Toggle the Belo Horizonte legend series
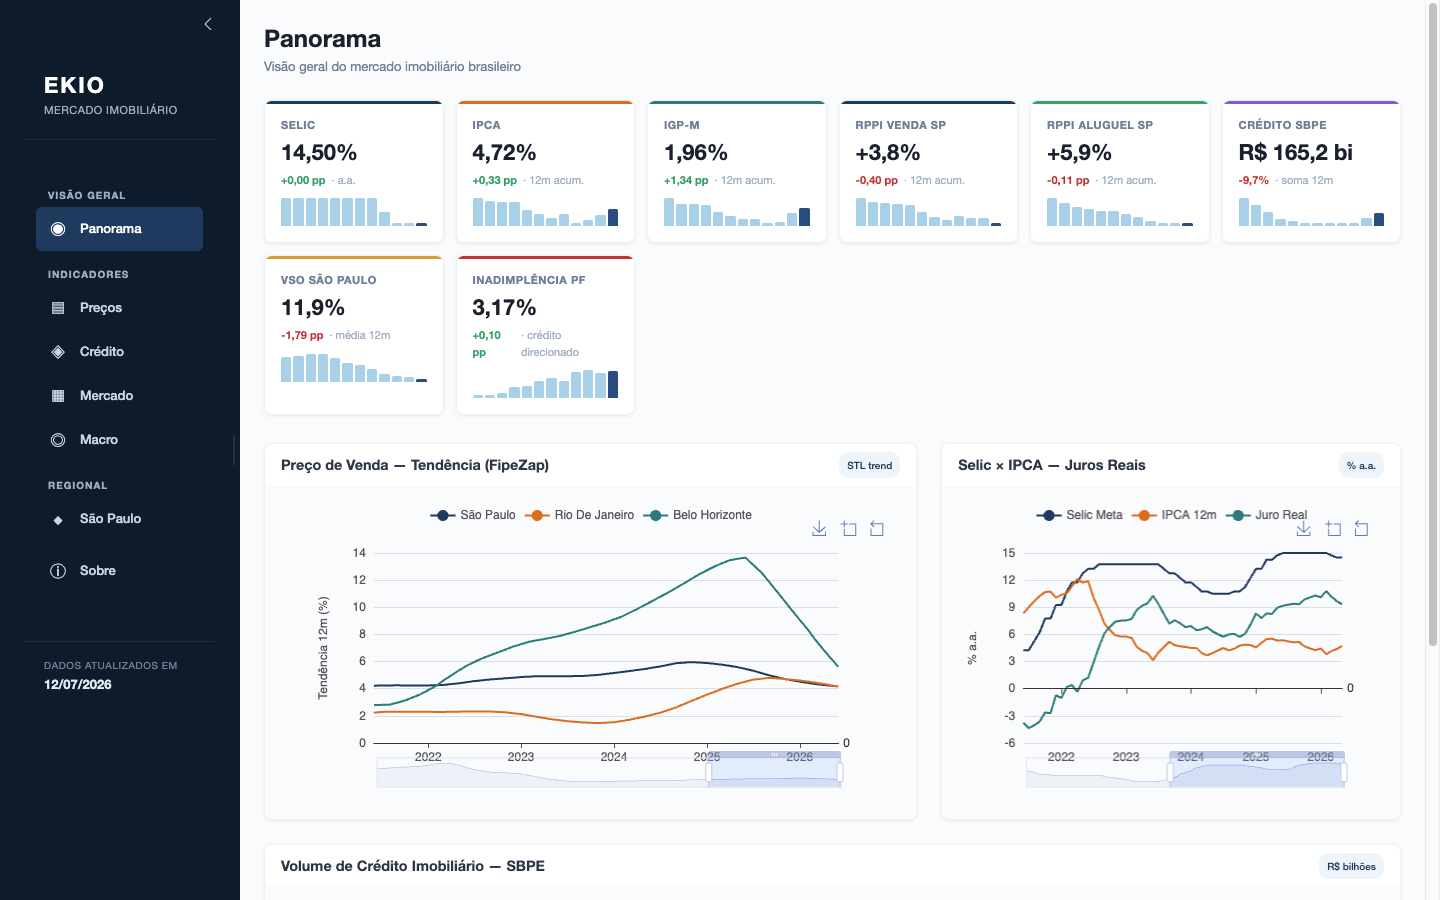Viewport: 1440px width, 900px height. [697, 515]
